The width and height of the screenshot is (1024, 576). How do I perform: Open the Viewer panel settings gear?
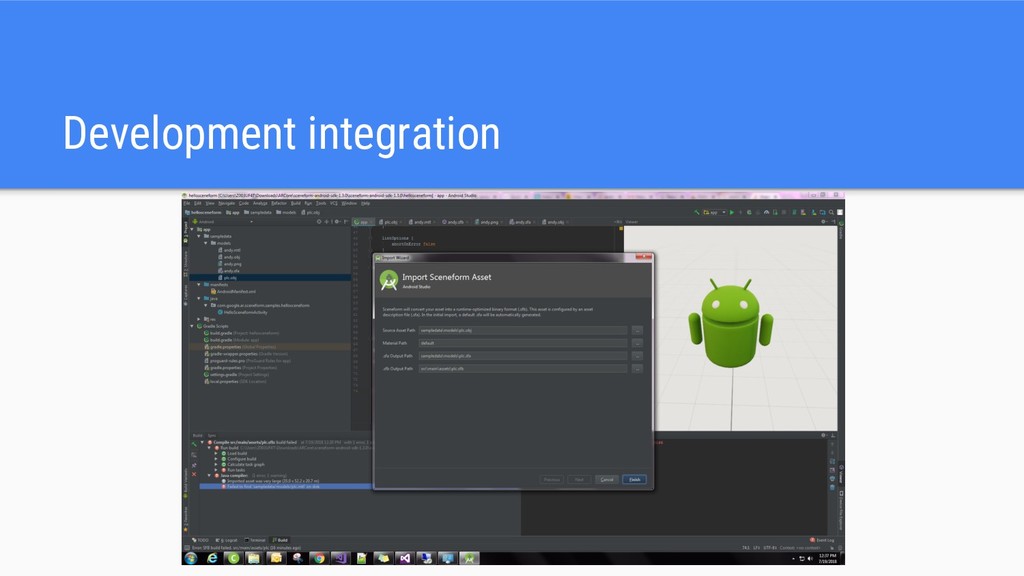click(824, 222)
